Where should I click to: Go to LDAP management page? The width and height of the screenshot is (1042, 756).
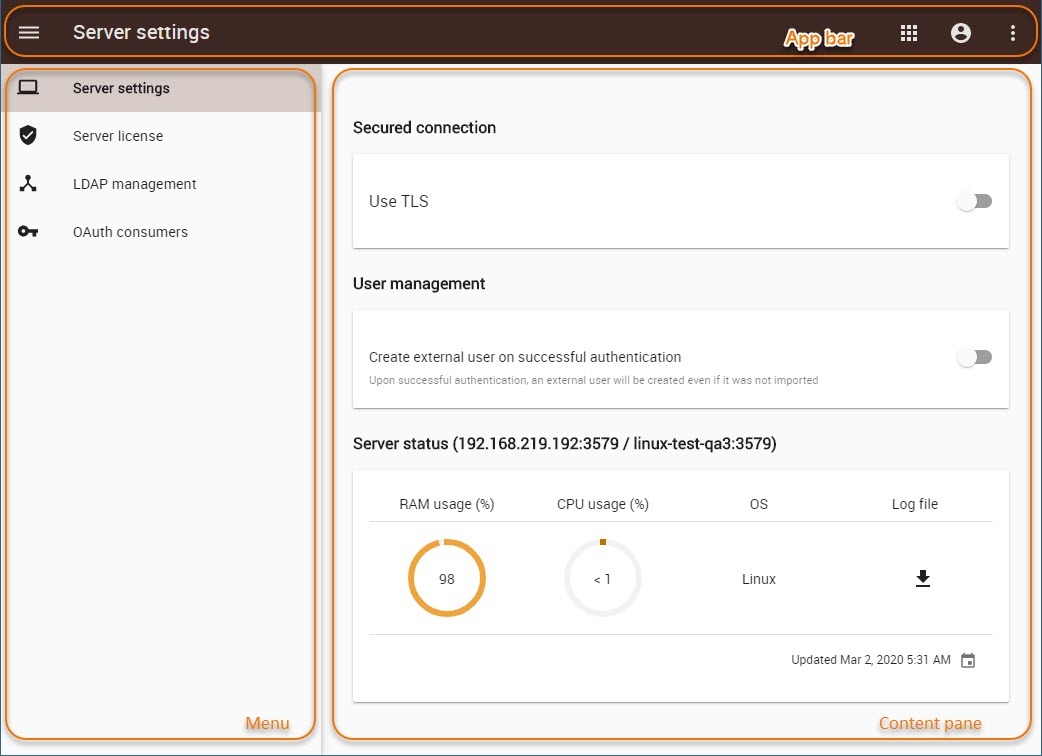pyautogui.click(x=135, y=184)
